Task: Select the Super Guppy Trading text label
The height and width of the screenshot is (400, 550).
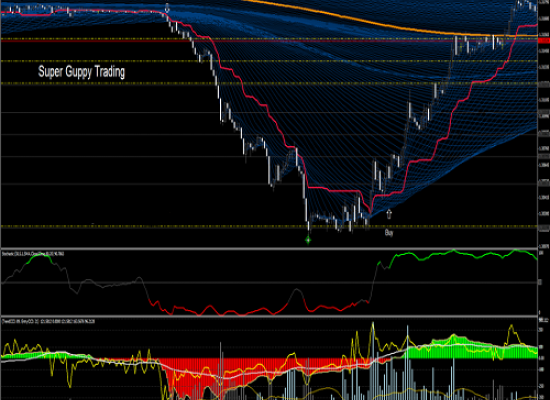Action: click(81, 72)
